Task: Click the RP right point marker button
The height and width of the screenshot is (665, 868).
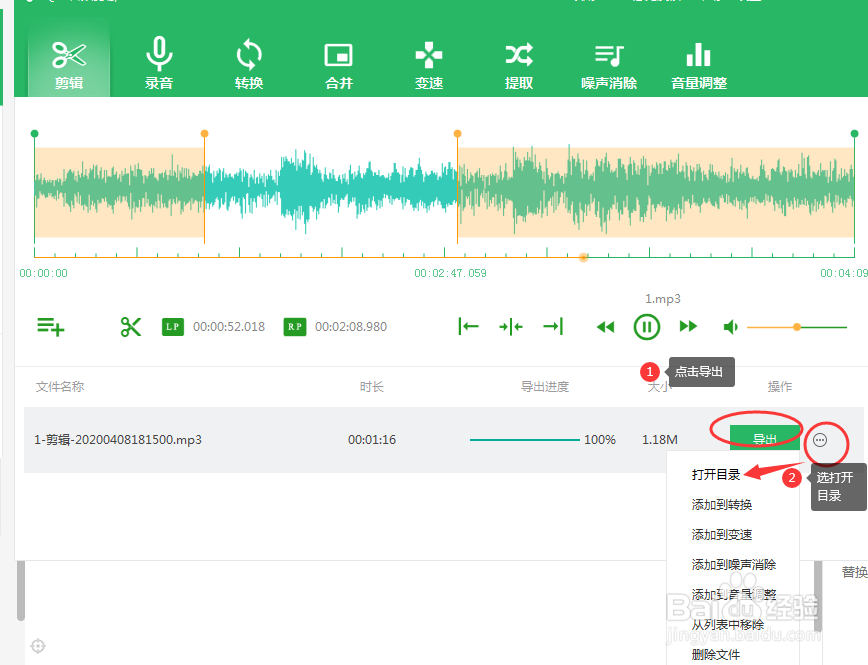Action: point(294,327)
